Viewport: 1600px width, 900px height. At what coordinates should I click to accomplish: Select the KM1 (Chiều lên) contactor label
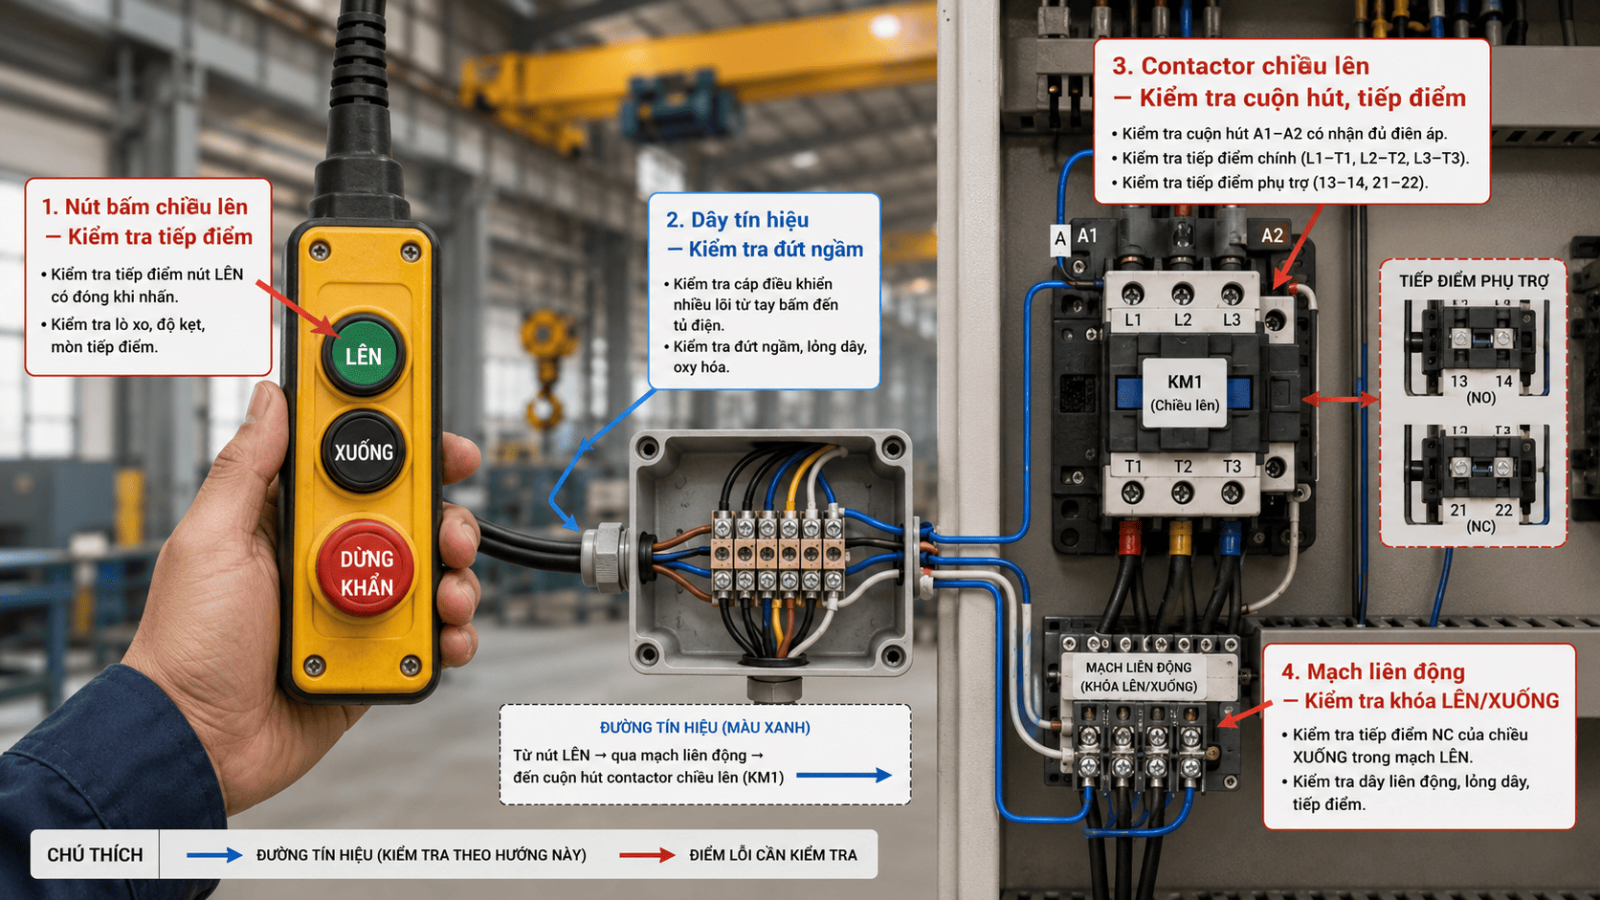coord(1185,393)
